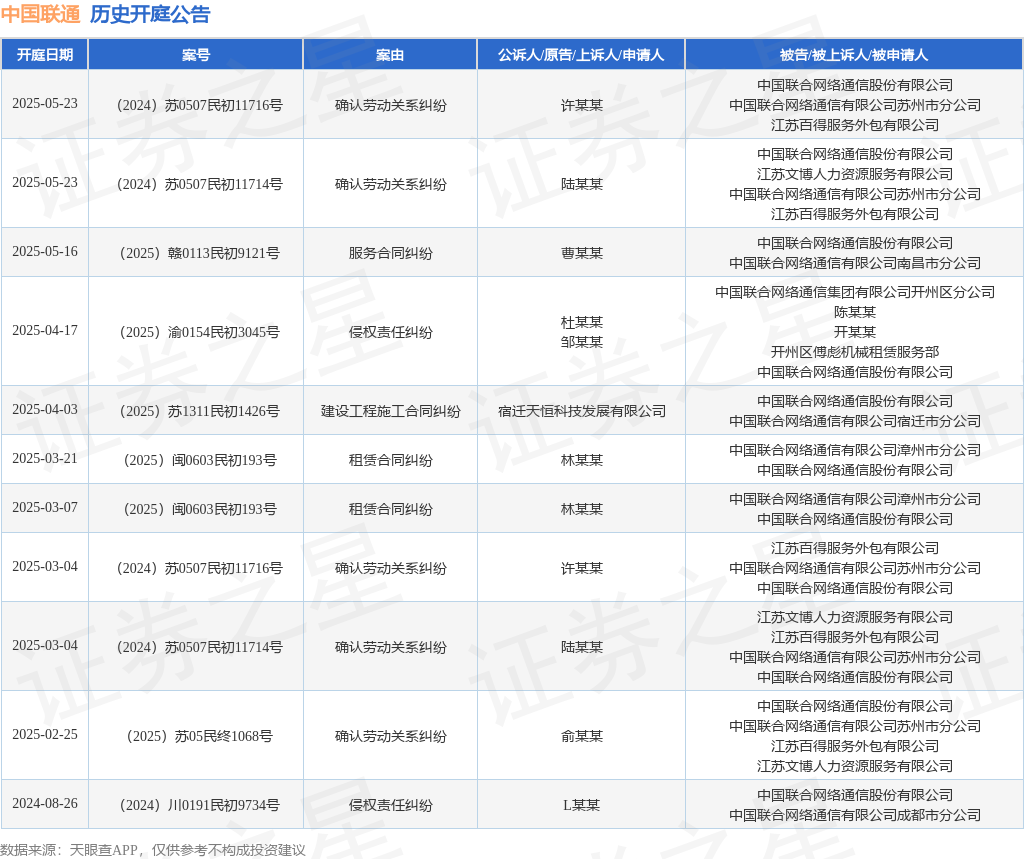Select the date 2025-02-25
The image size is (1024, 859).
point(44,735)
